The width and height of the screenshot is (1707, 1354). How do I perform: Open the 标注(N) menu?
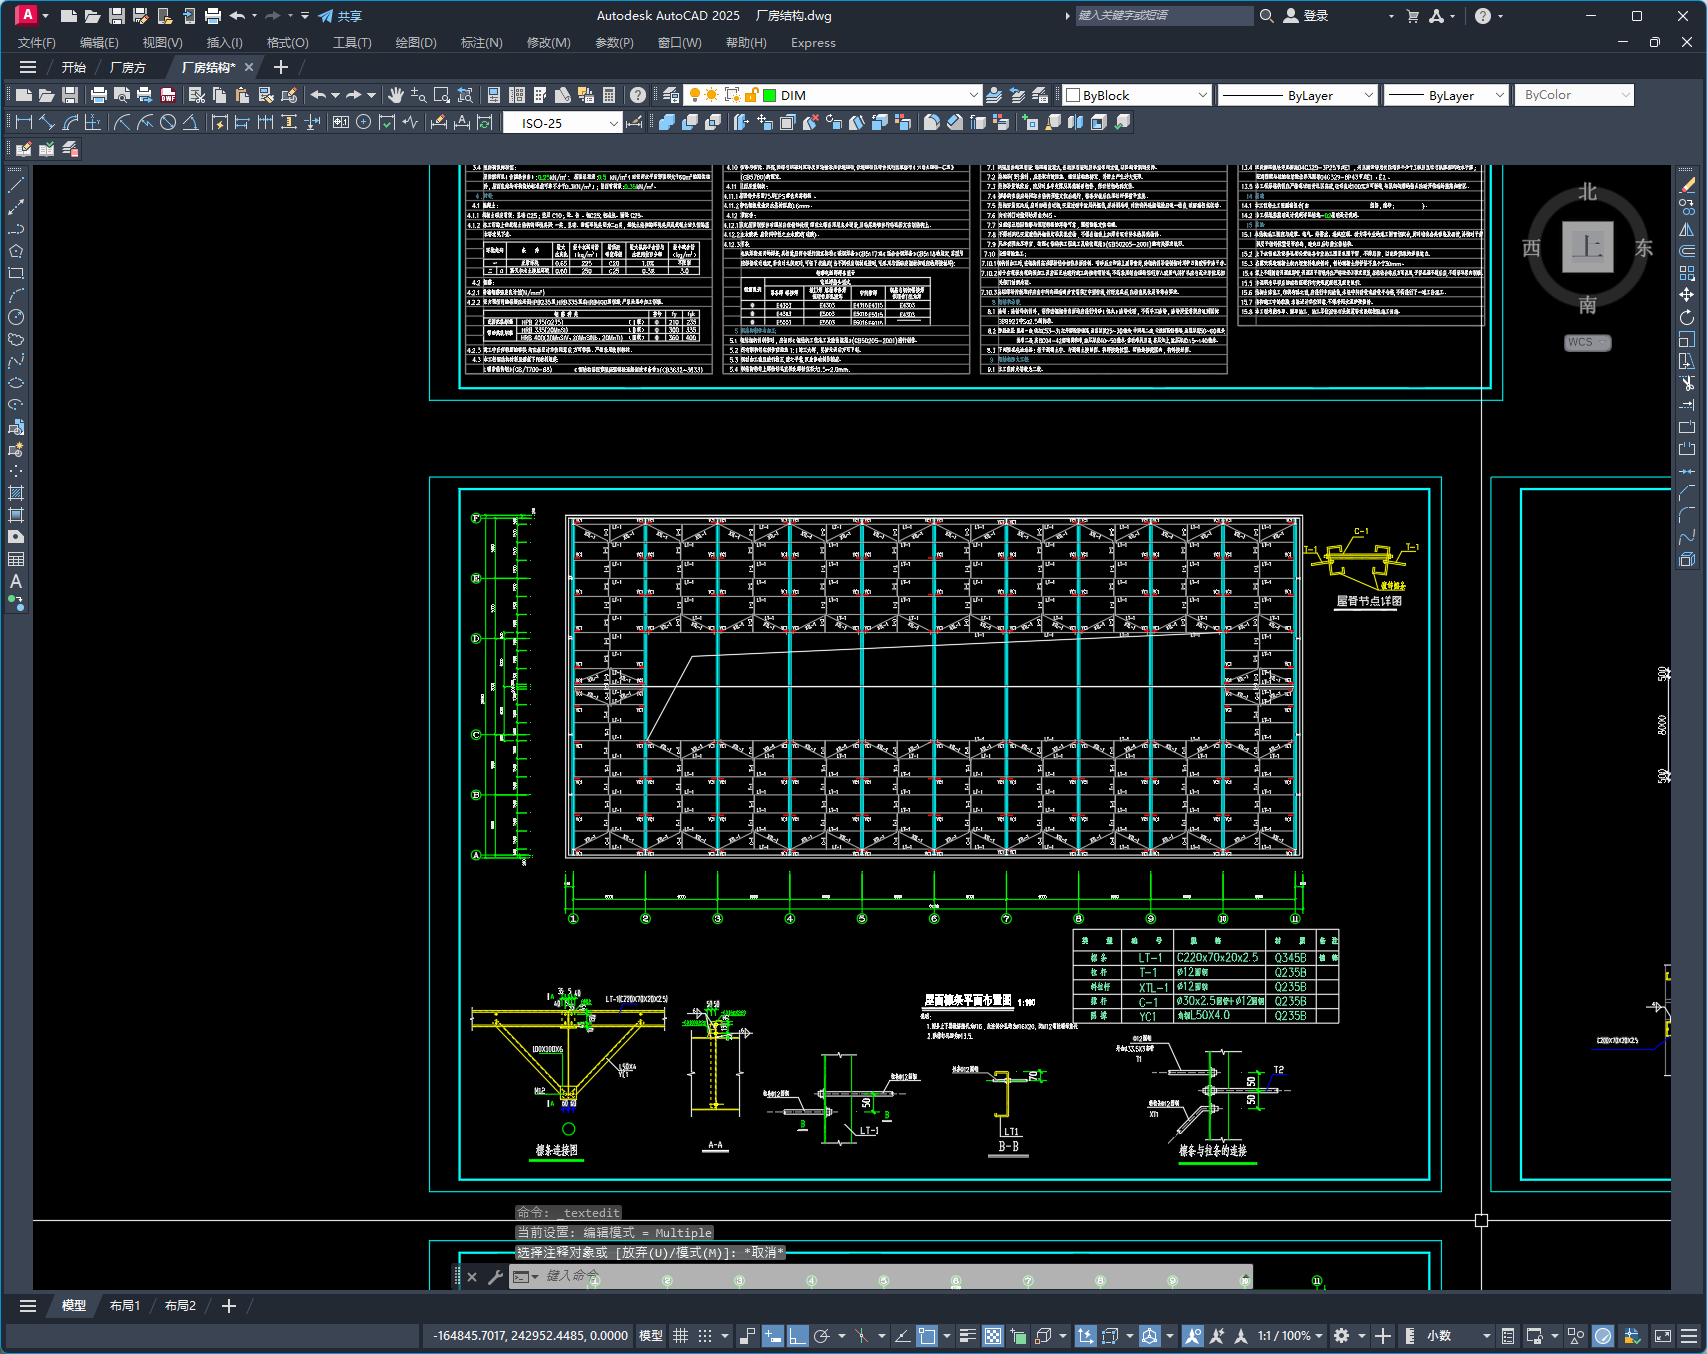481,43
